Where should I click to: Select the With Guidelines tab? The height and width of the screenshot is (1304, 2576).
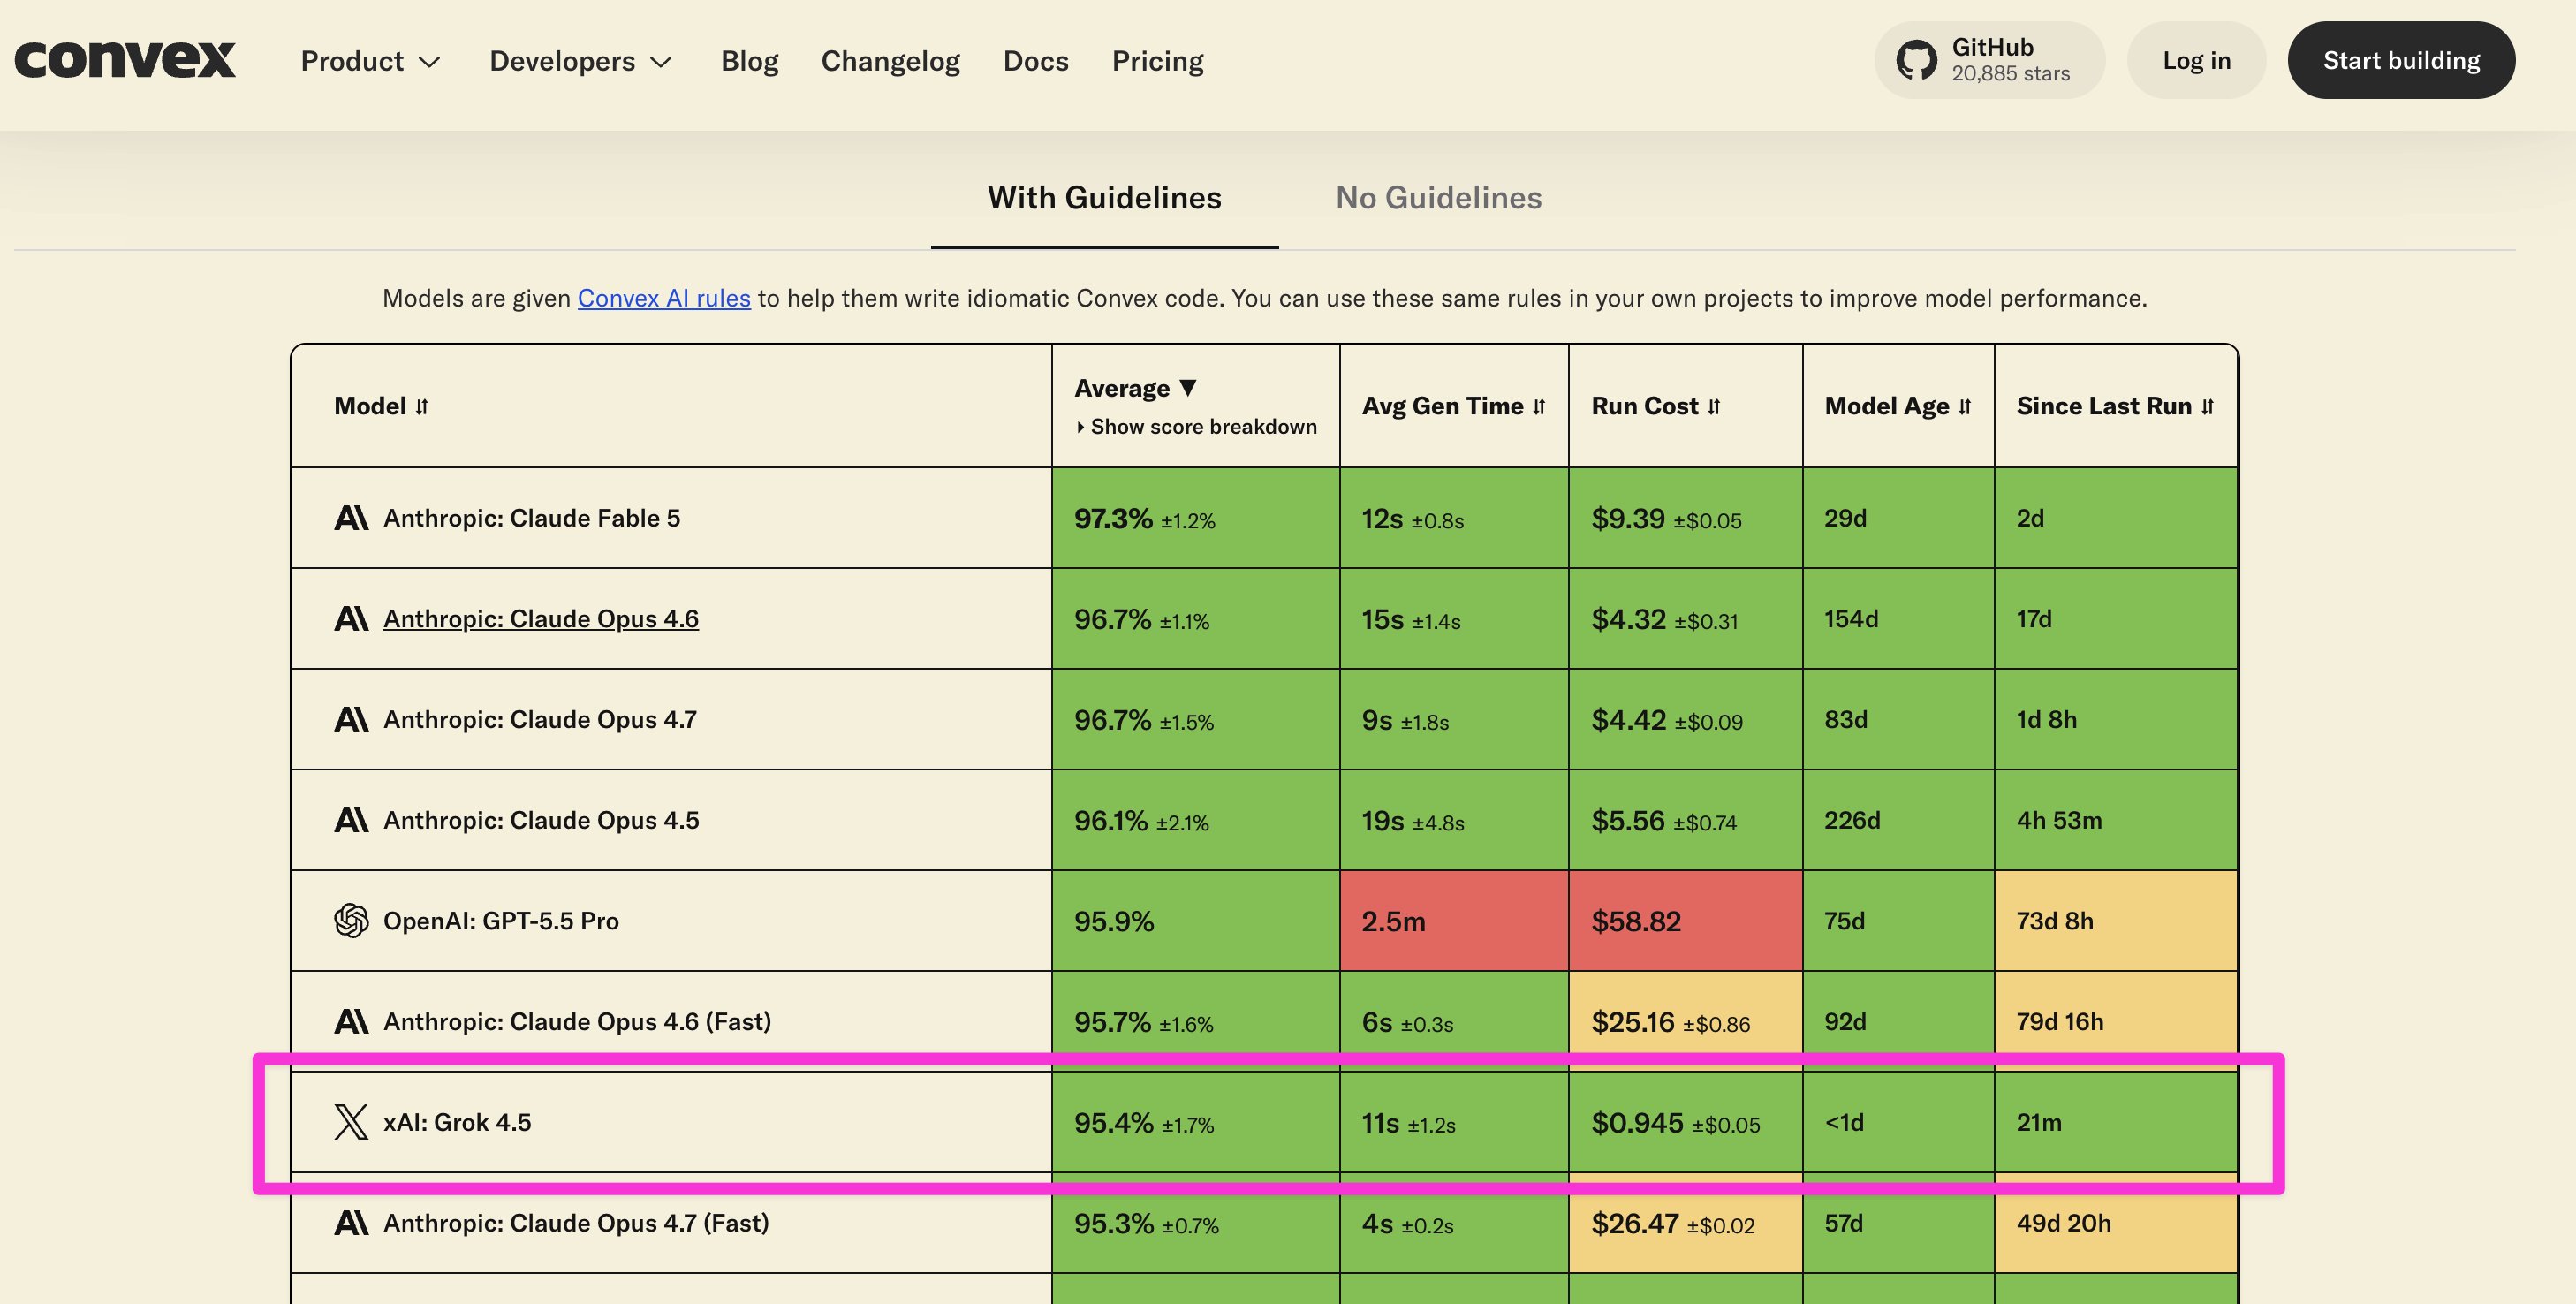[x=1105, y=198]
